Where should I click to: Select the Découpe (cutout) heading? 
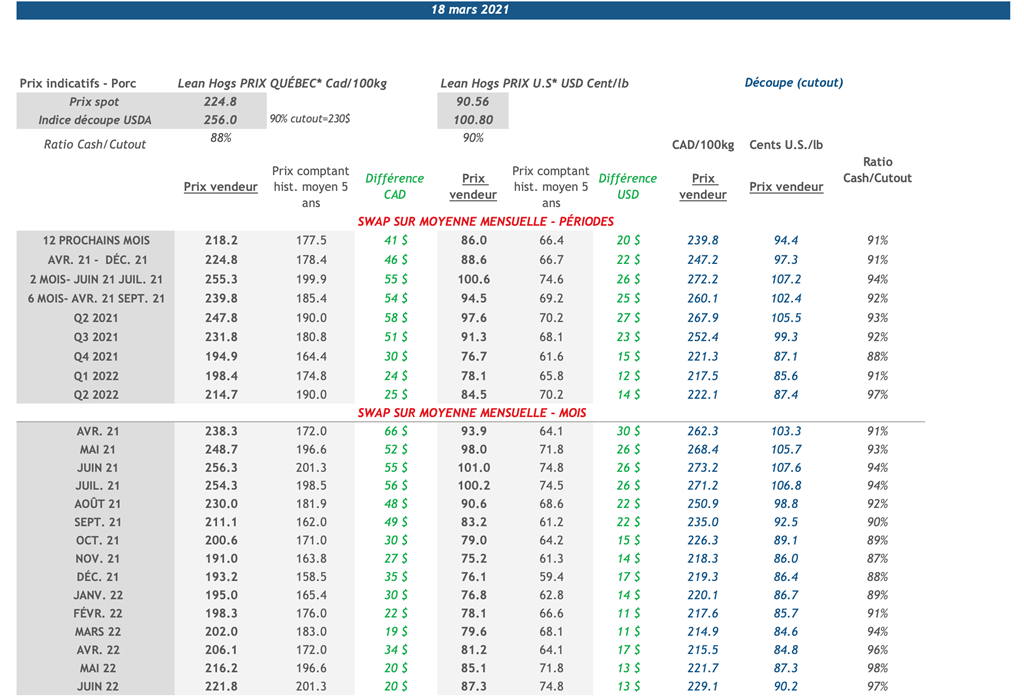pyautogui.click(x=793, y=83)
